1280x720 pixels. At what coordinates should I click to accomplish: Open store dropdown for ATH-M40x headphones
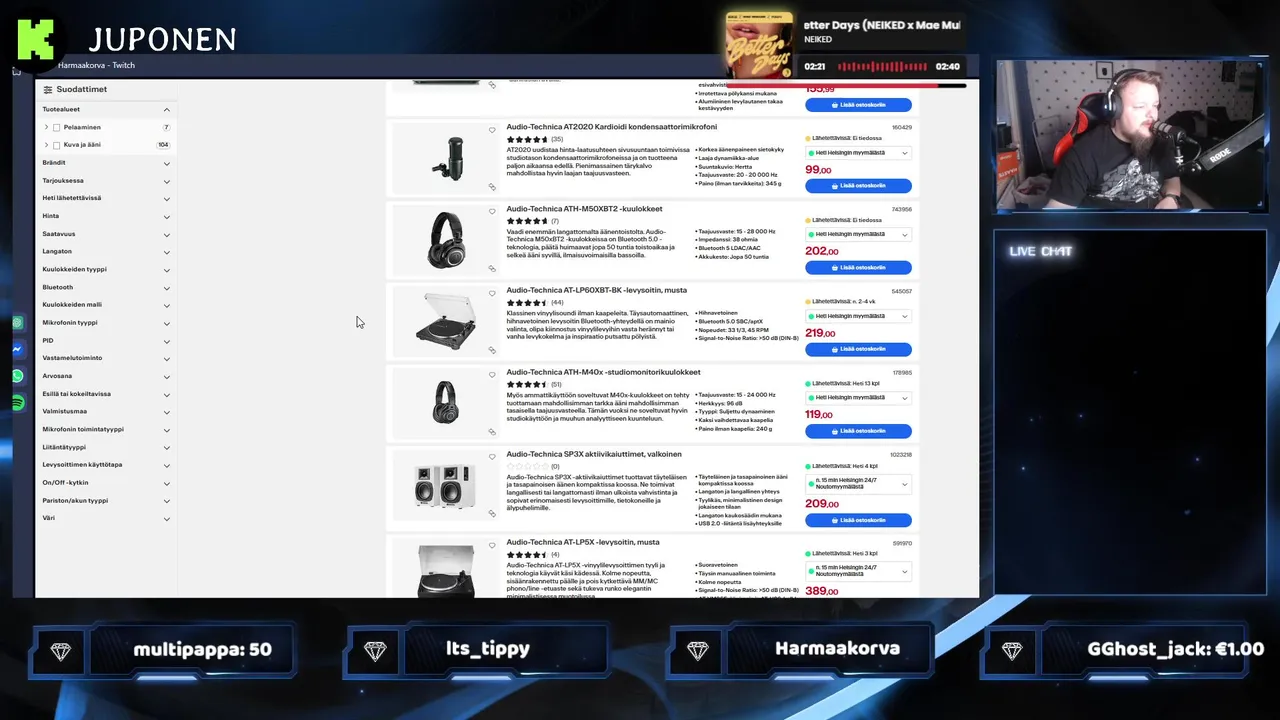coord(858,398)
